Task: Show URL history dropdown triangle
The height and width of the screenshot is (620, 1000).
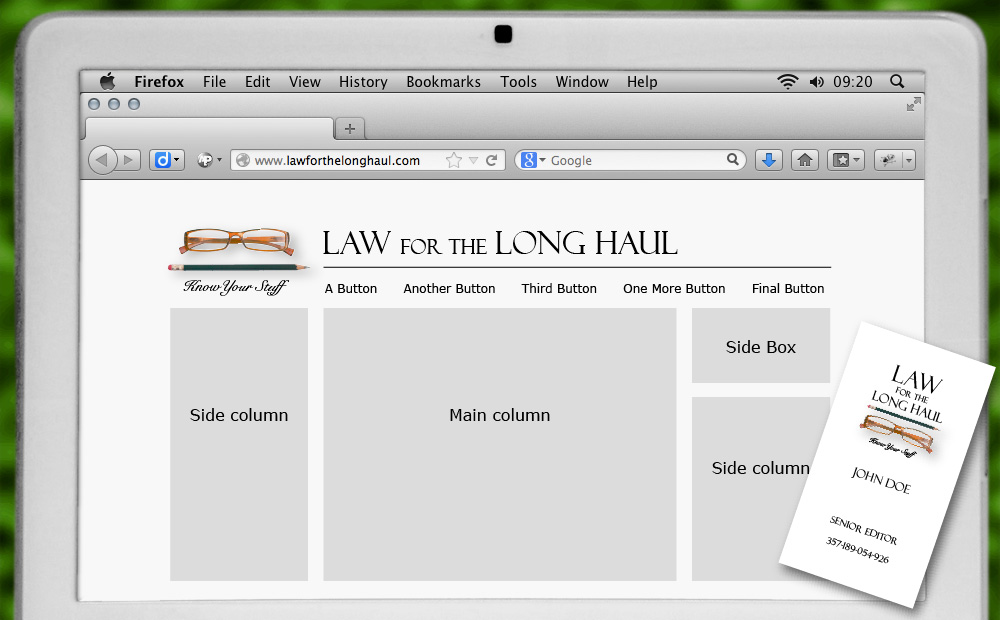Action: [x=473, y=161]
